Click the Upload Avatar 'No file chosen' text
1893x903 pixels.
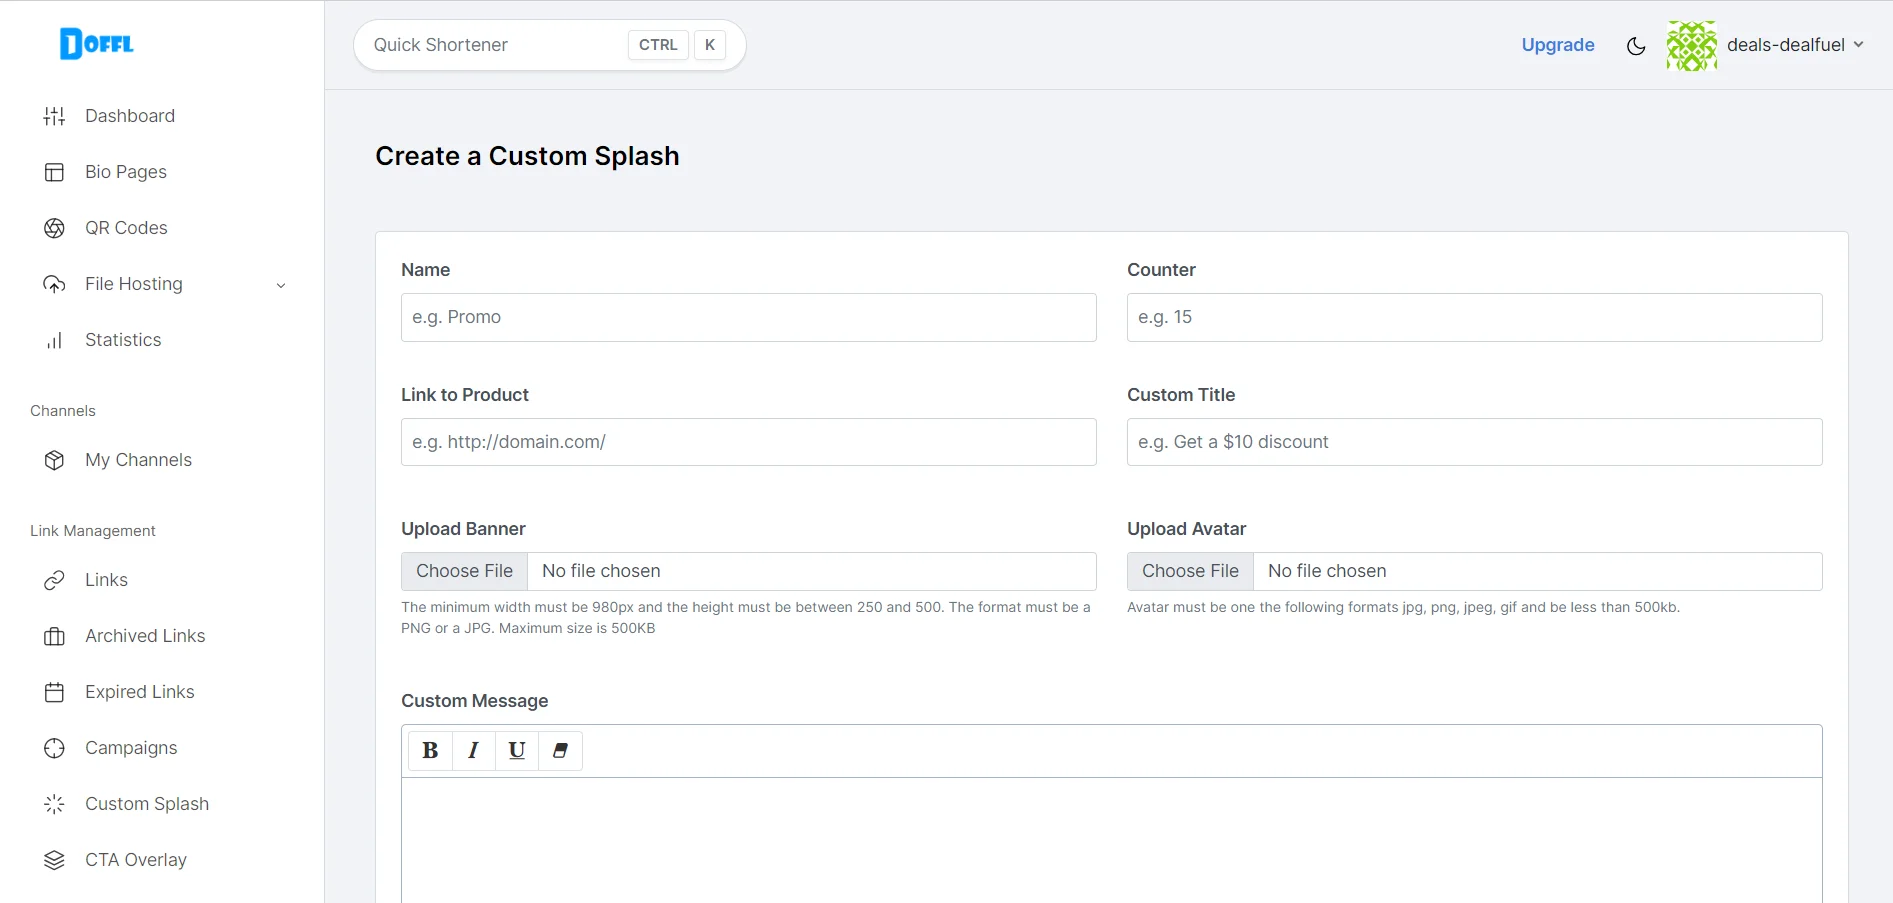pos(1327,571)
